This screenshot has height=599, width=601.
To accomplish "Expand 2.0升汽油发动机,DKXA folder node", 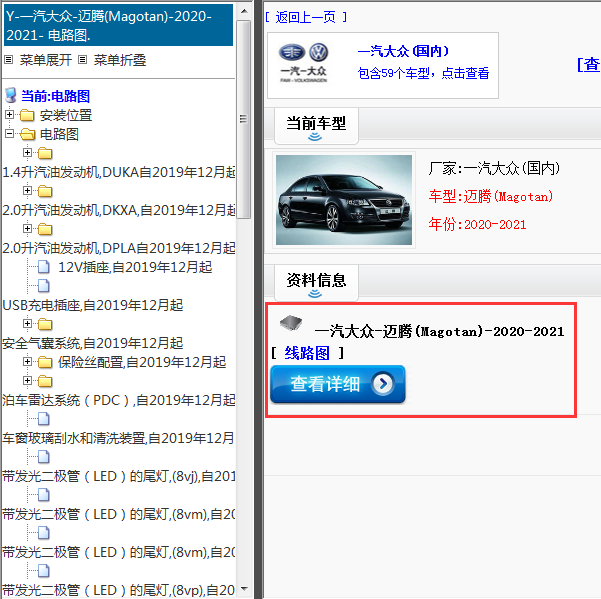I will click(x=27, y=190).
